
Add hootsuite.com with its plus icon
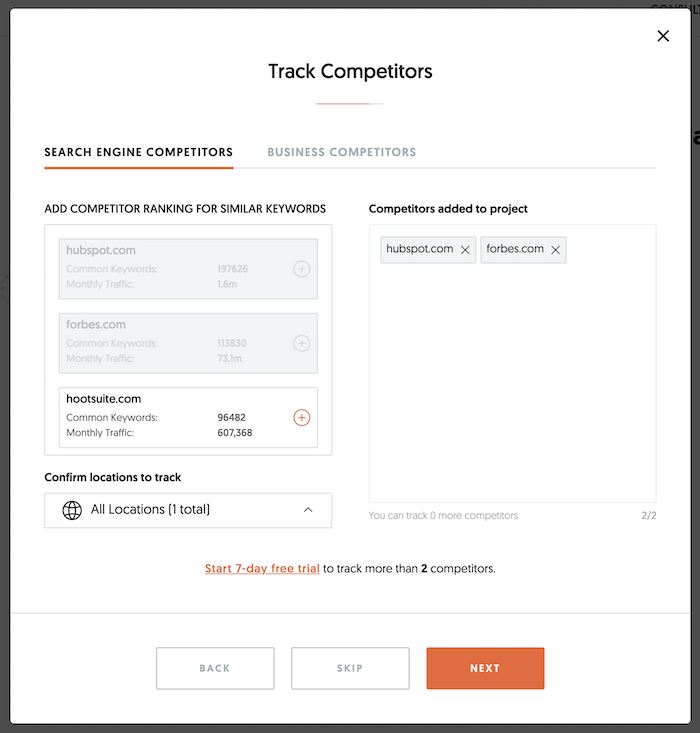[302, 418]
